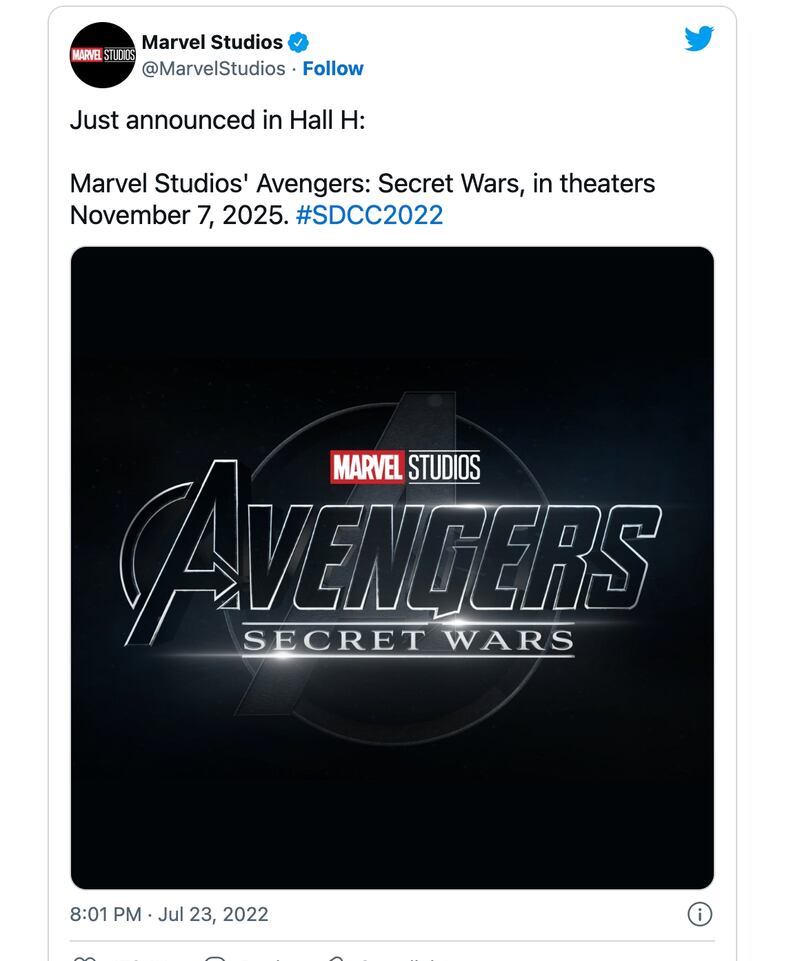Click the Marvel Studios display name
800x961 pixels.
click(212, 42)
